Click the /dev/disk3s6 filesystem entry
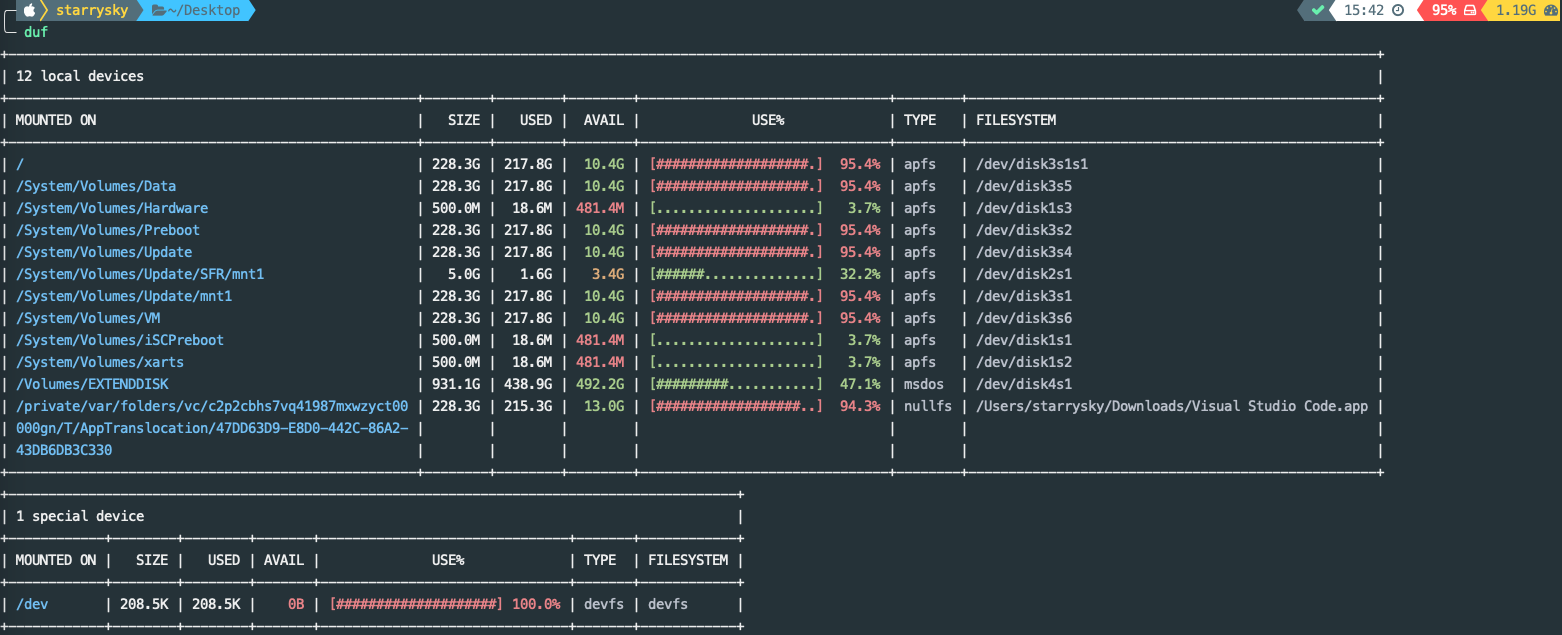This screenshot has height=635, width=1562. pyautogui.click(x=1024, y=318)
